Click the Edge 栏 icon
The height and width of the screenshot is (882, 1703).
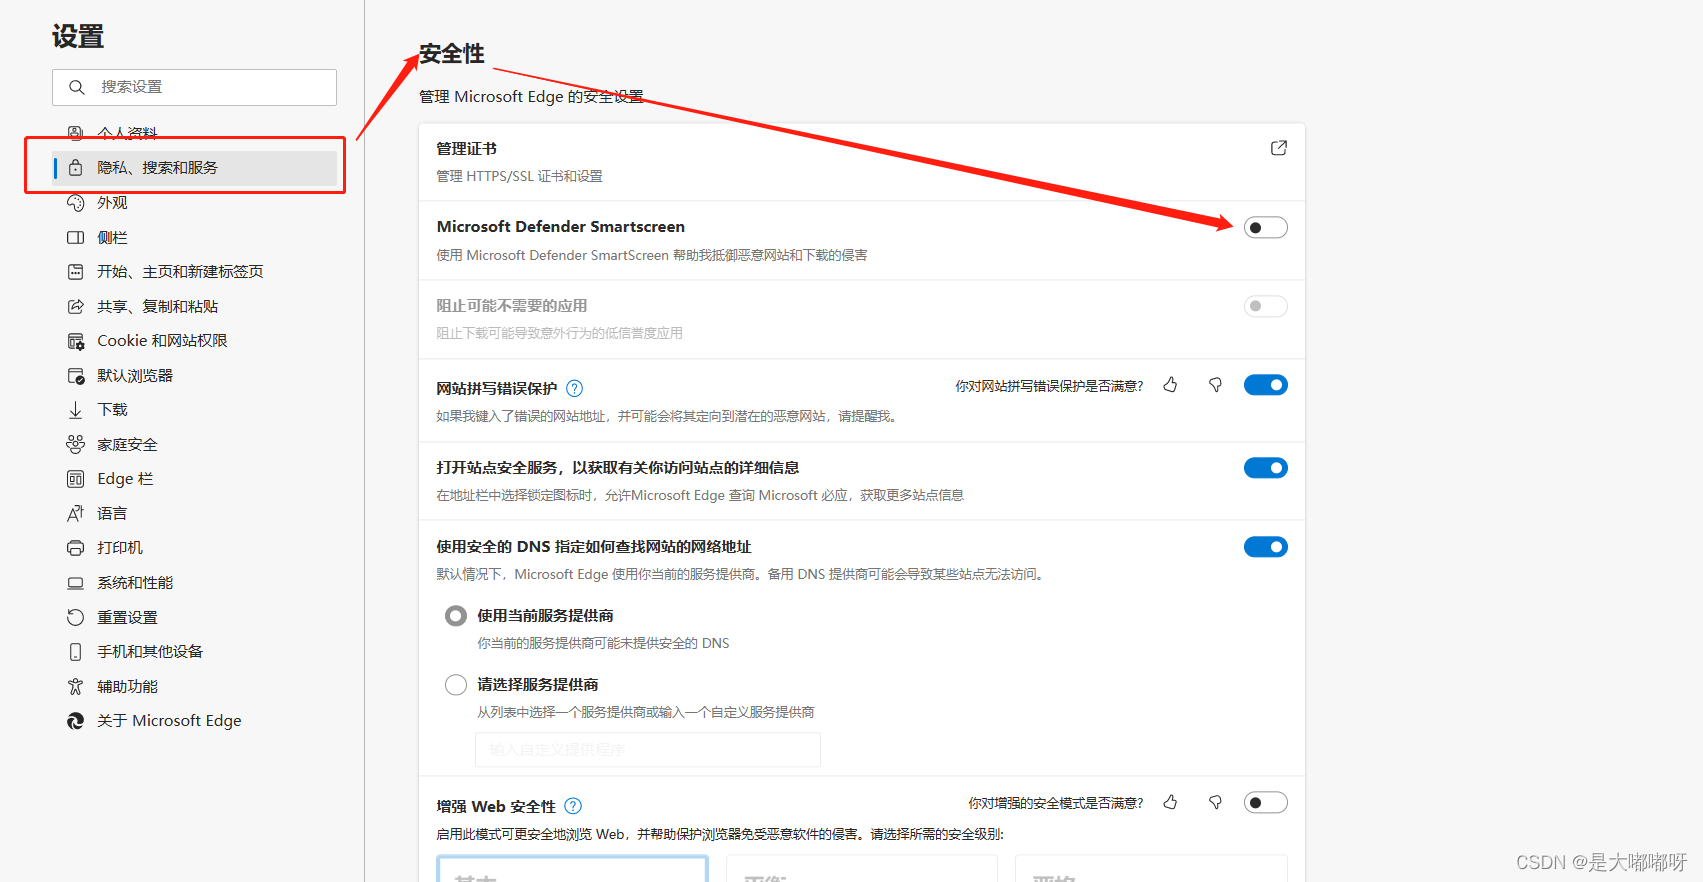(x=75, y=479)
